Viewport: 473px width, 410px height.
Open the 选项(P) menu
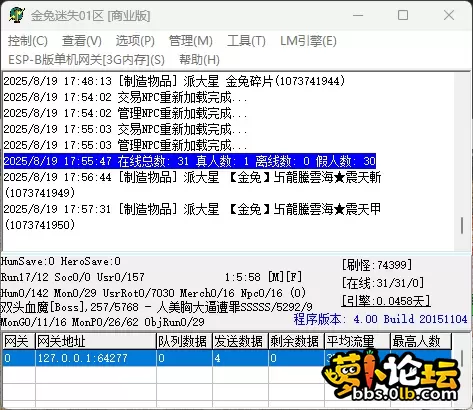135,41
